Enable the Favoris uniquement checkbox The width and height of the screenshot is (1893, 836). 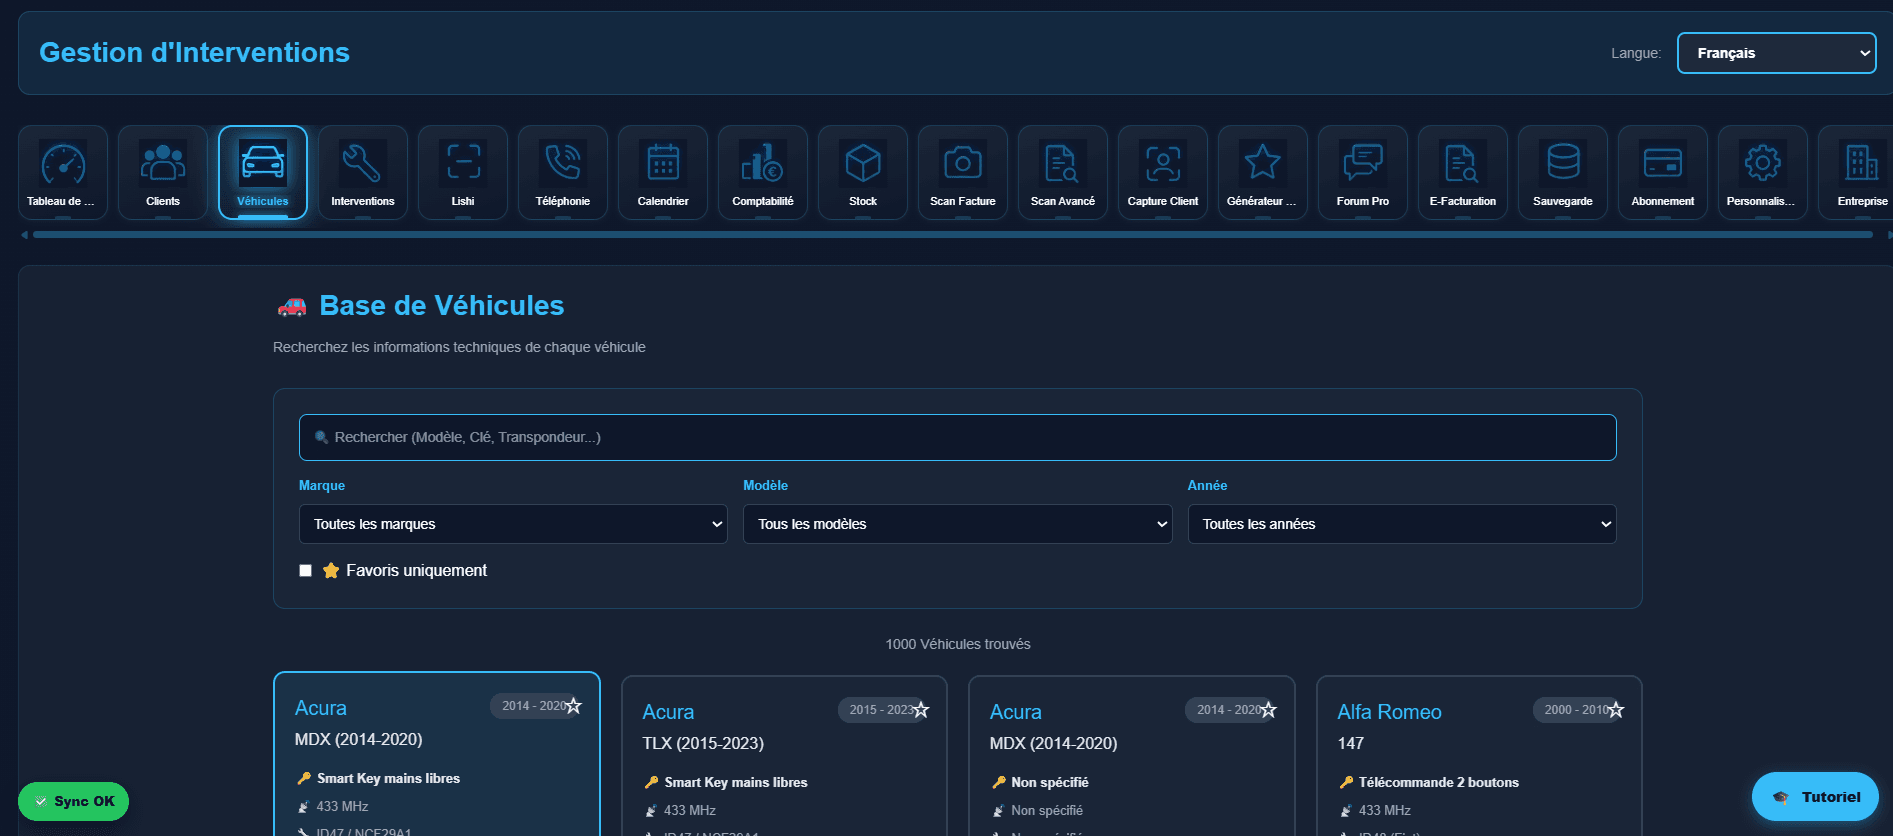(305, 571)
